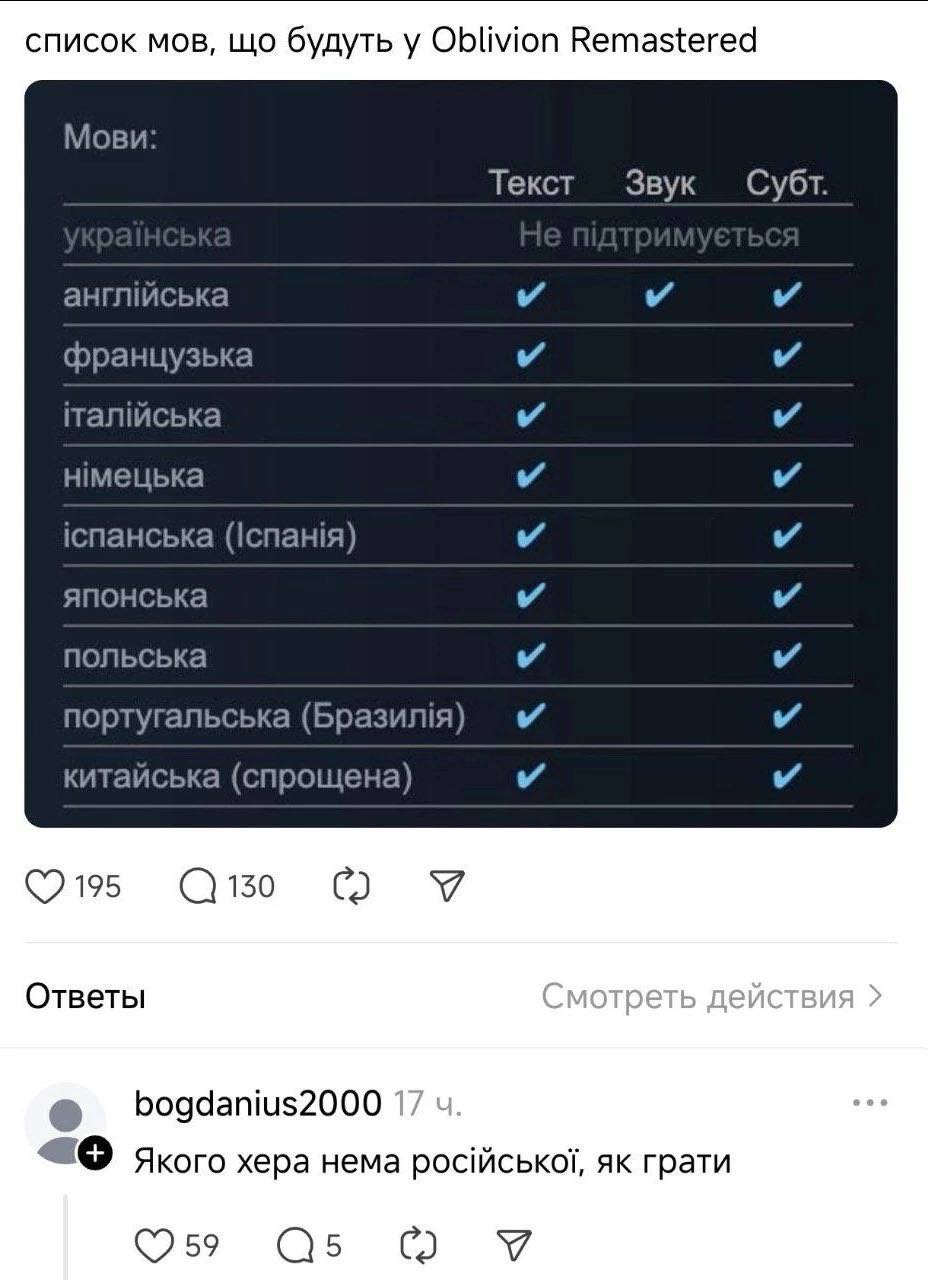Repost the Oblivion Remastered languages post
This screenshot has height=1280, width=928.
point(352,886)
